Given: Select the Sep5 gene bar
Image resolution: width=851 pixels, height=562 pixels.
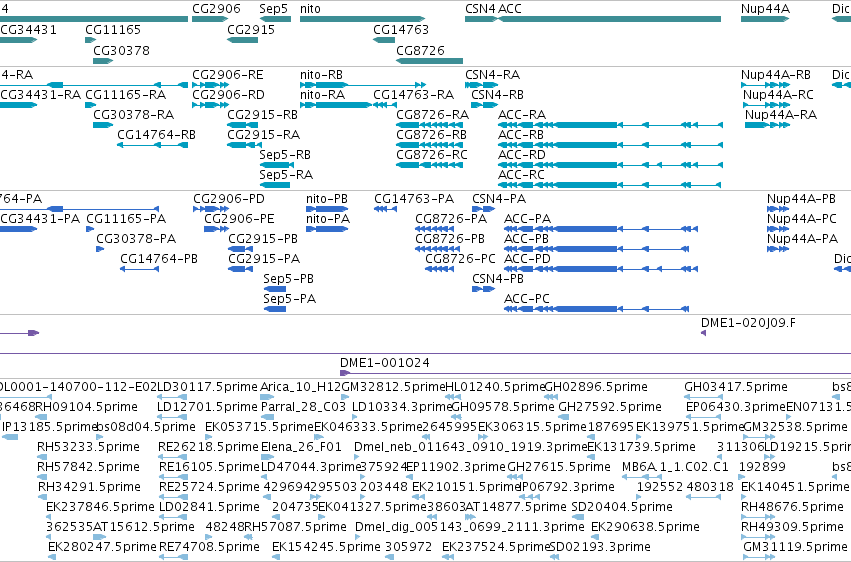Looking at the screenshot, I should point(275,19).
